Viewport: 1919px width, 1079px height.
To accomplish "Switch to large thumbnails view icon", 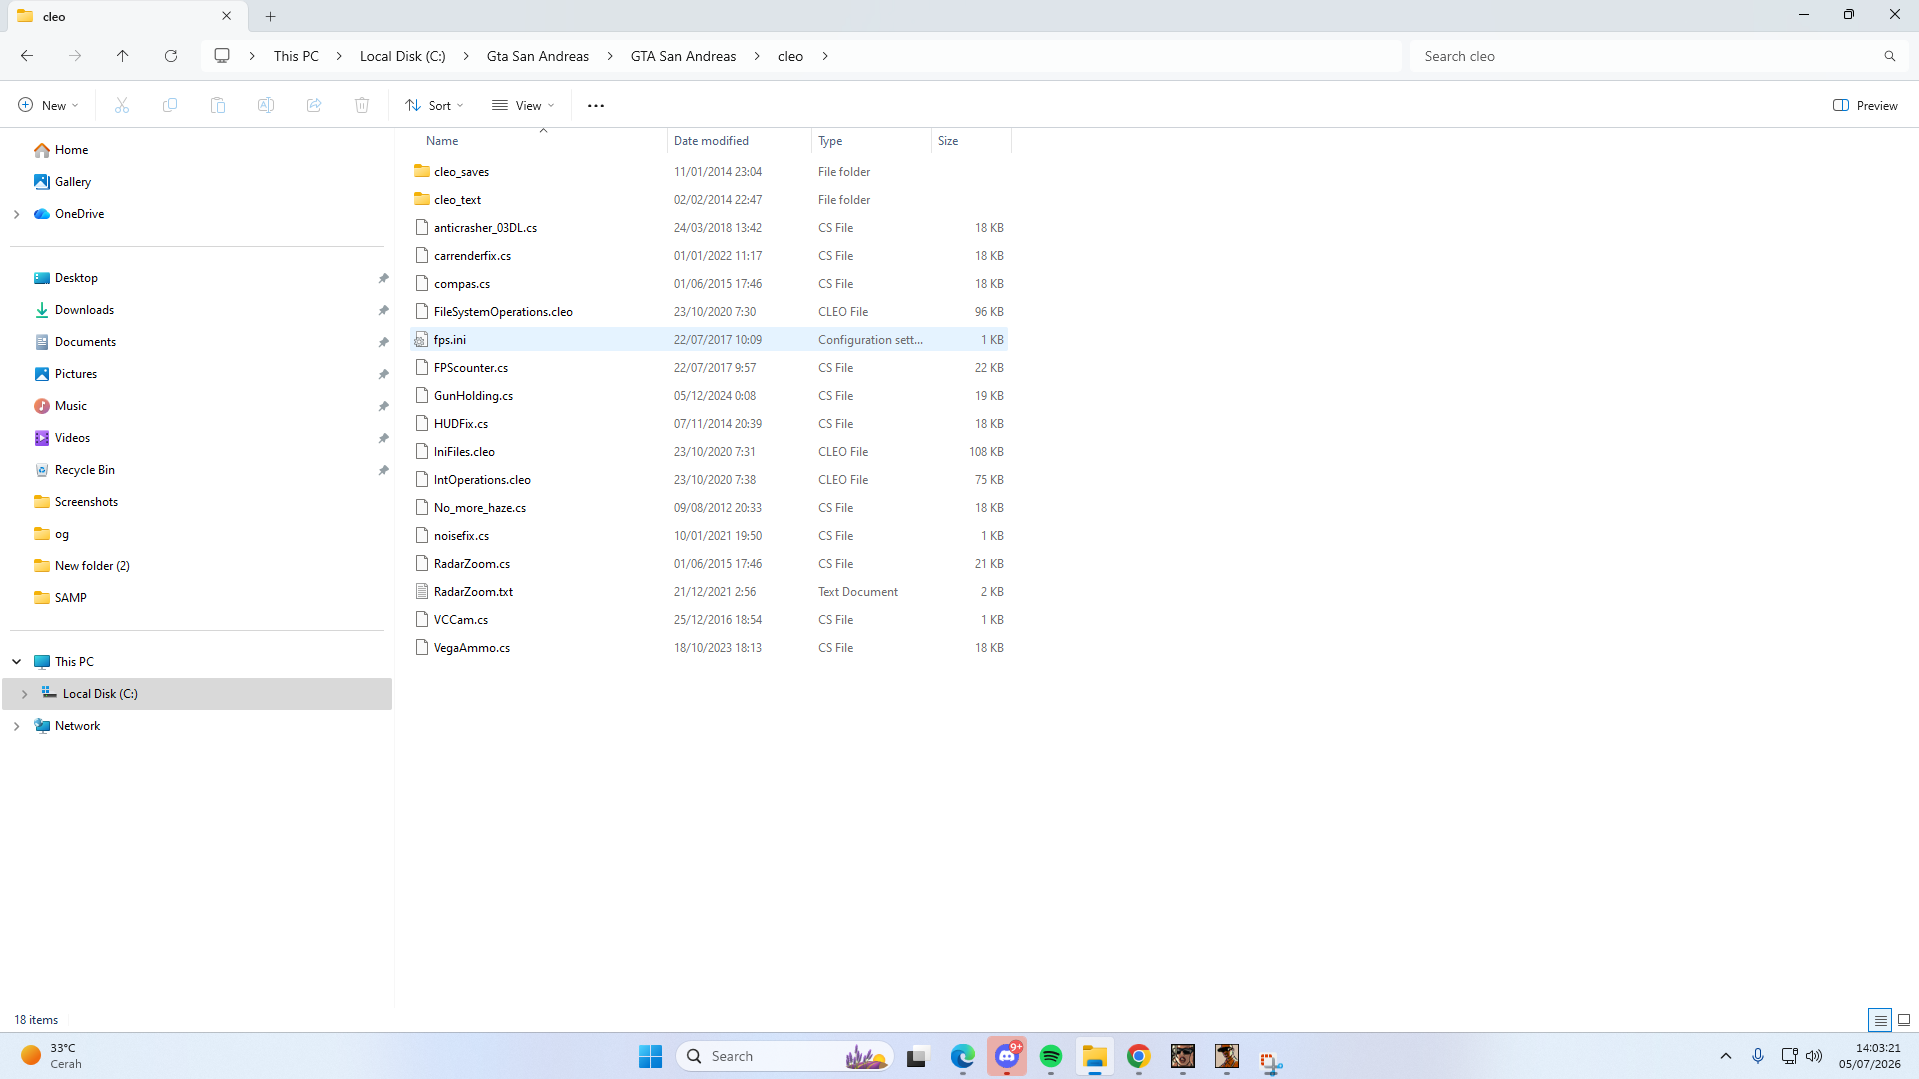I will coord(1904,1020).
